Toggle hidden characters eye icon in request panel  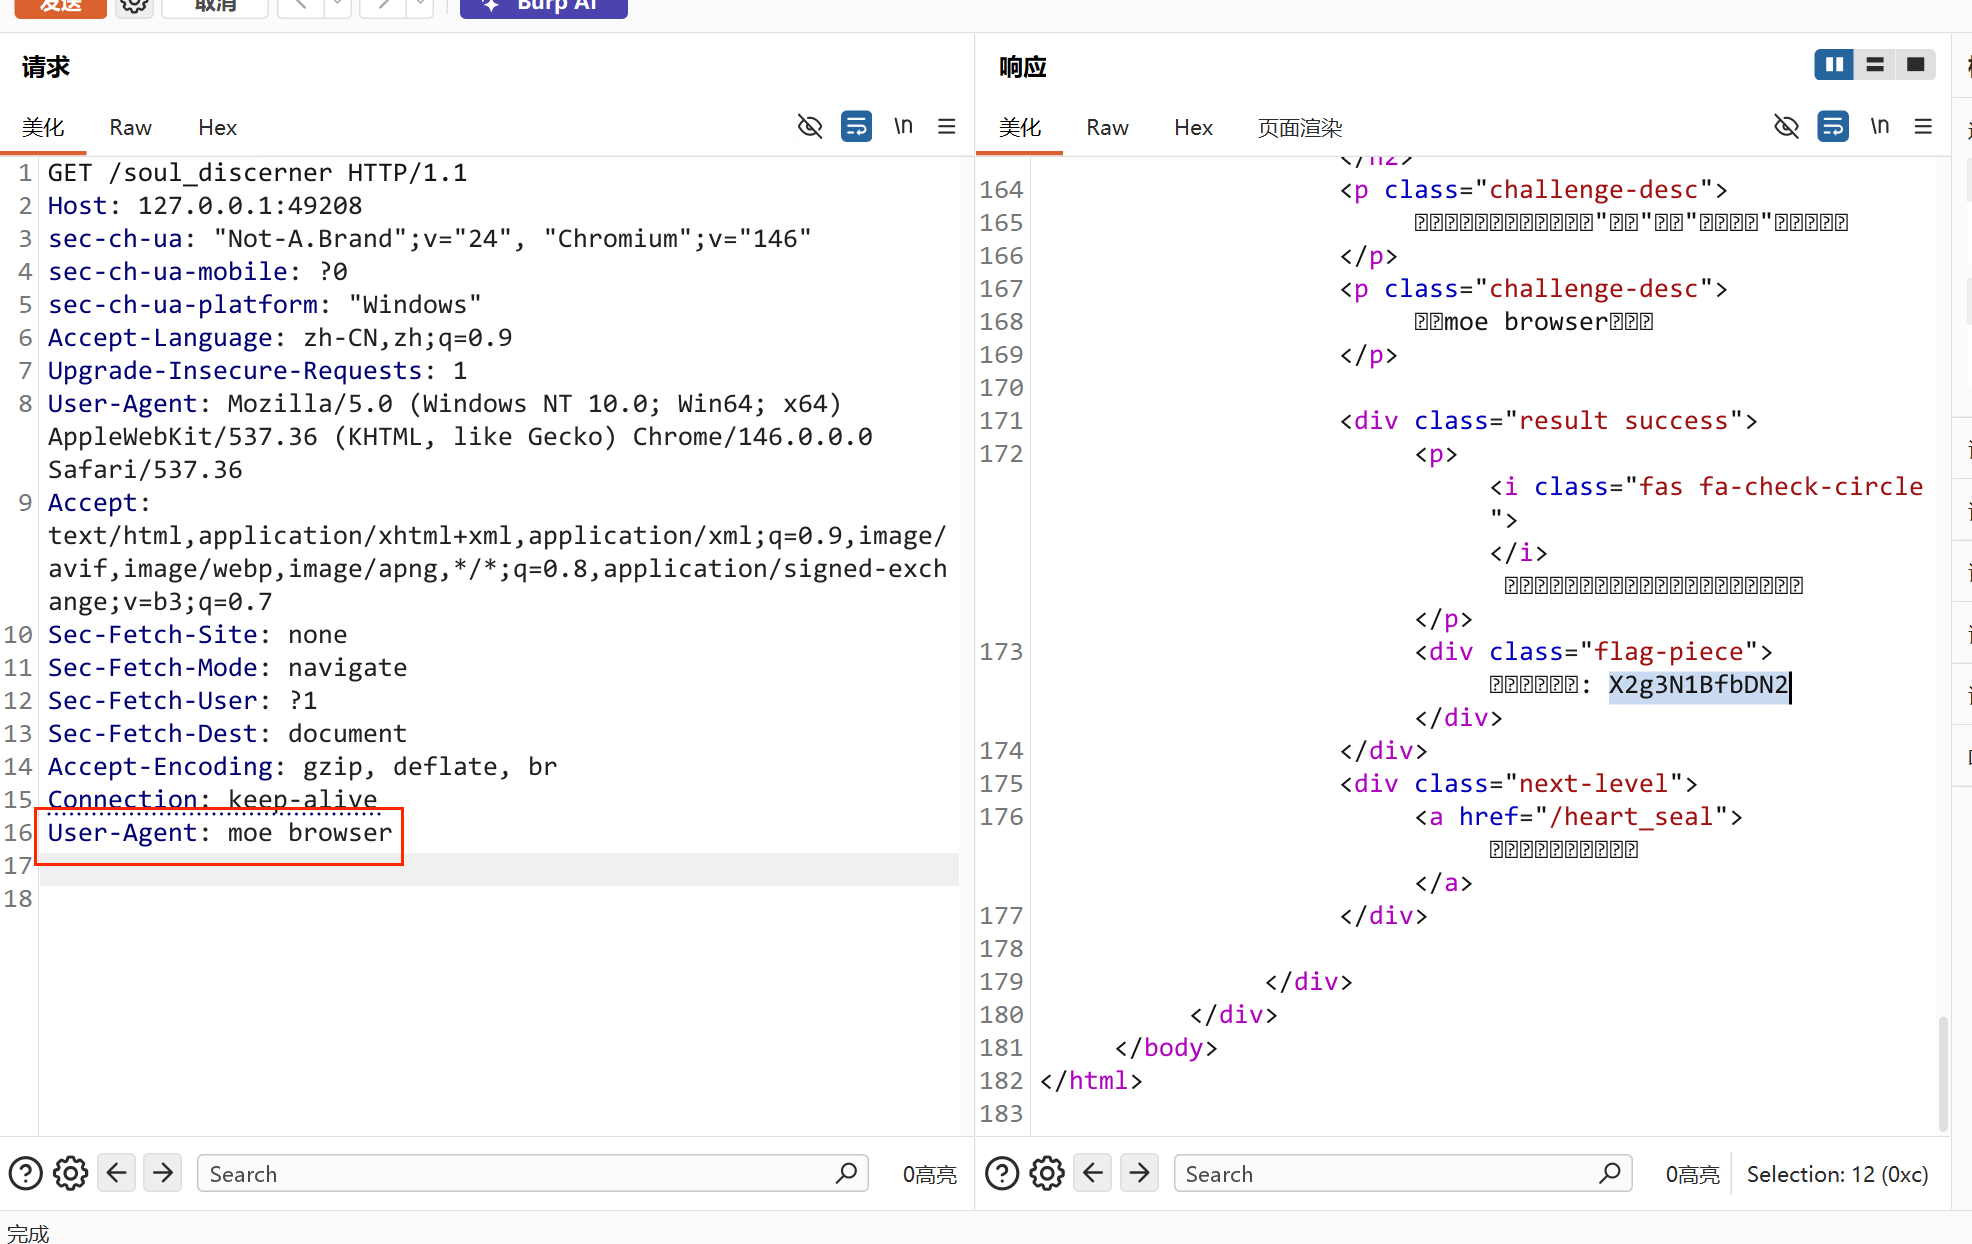(x=810, y=126)
